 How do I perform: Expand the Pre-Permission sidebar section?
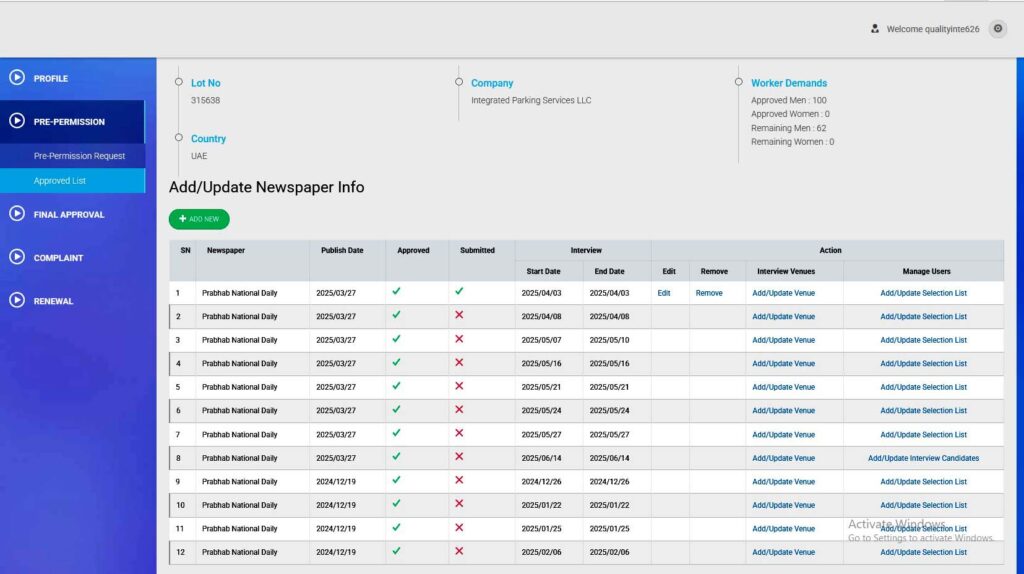(69, 122)
